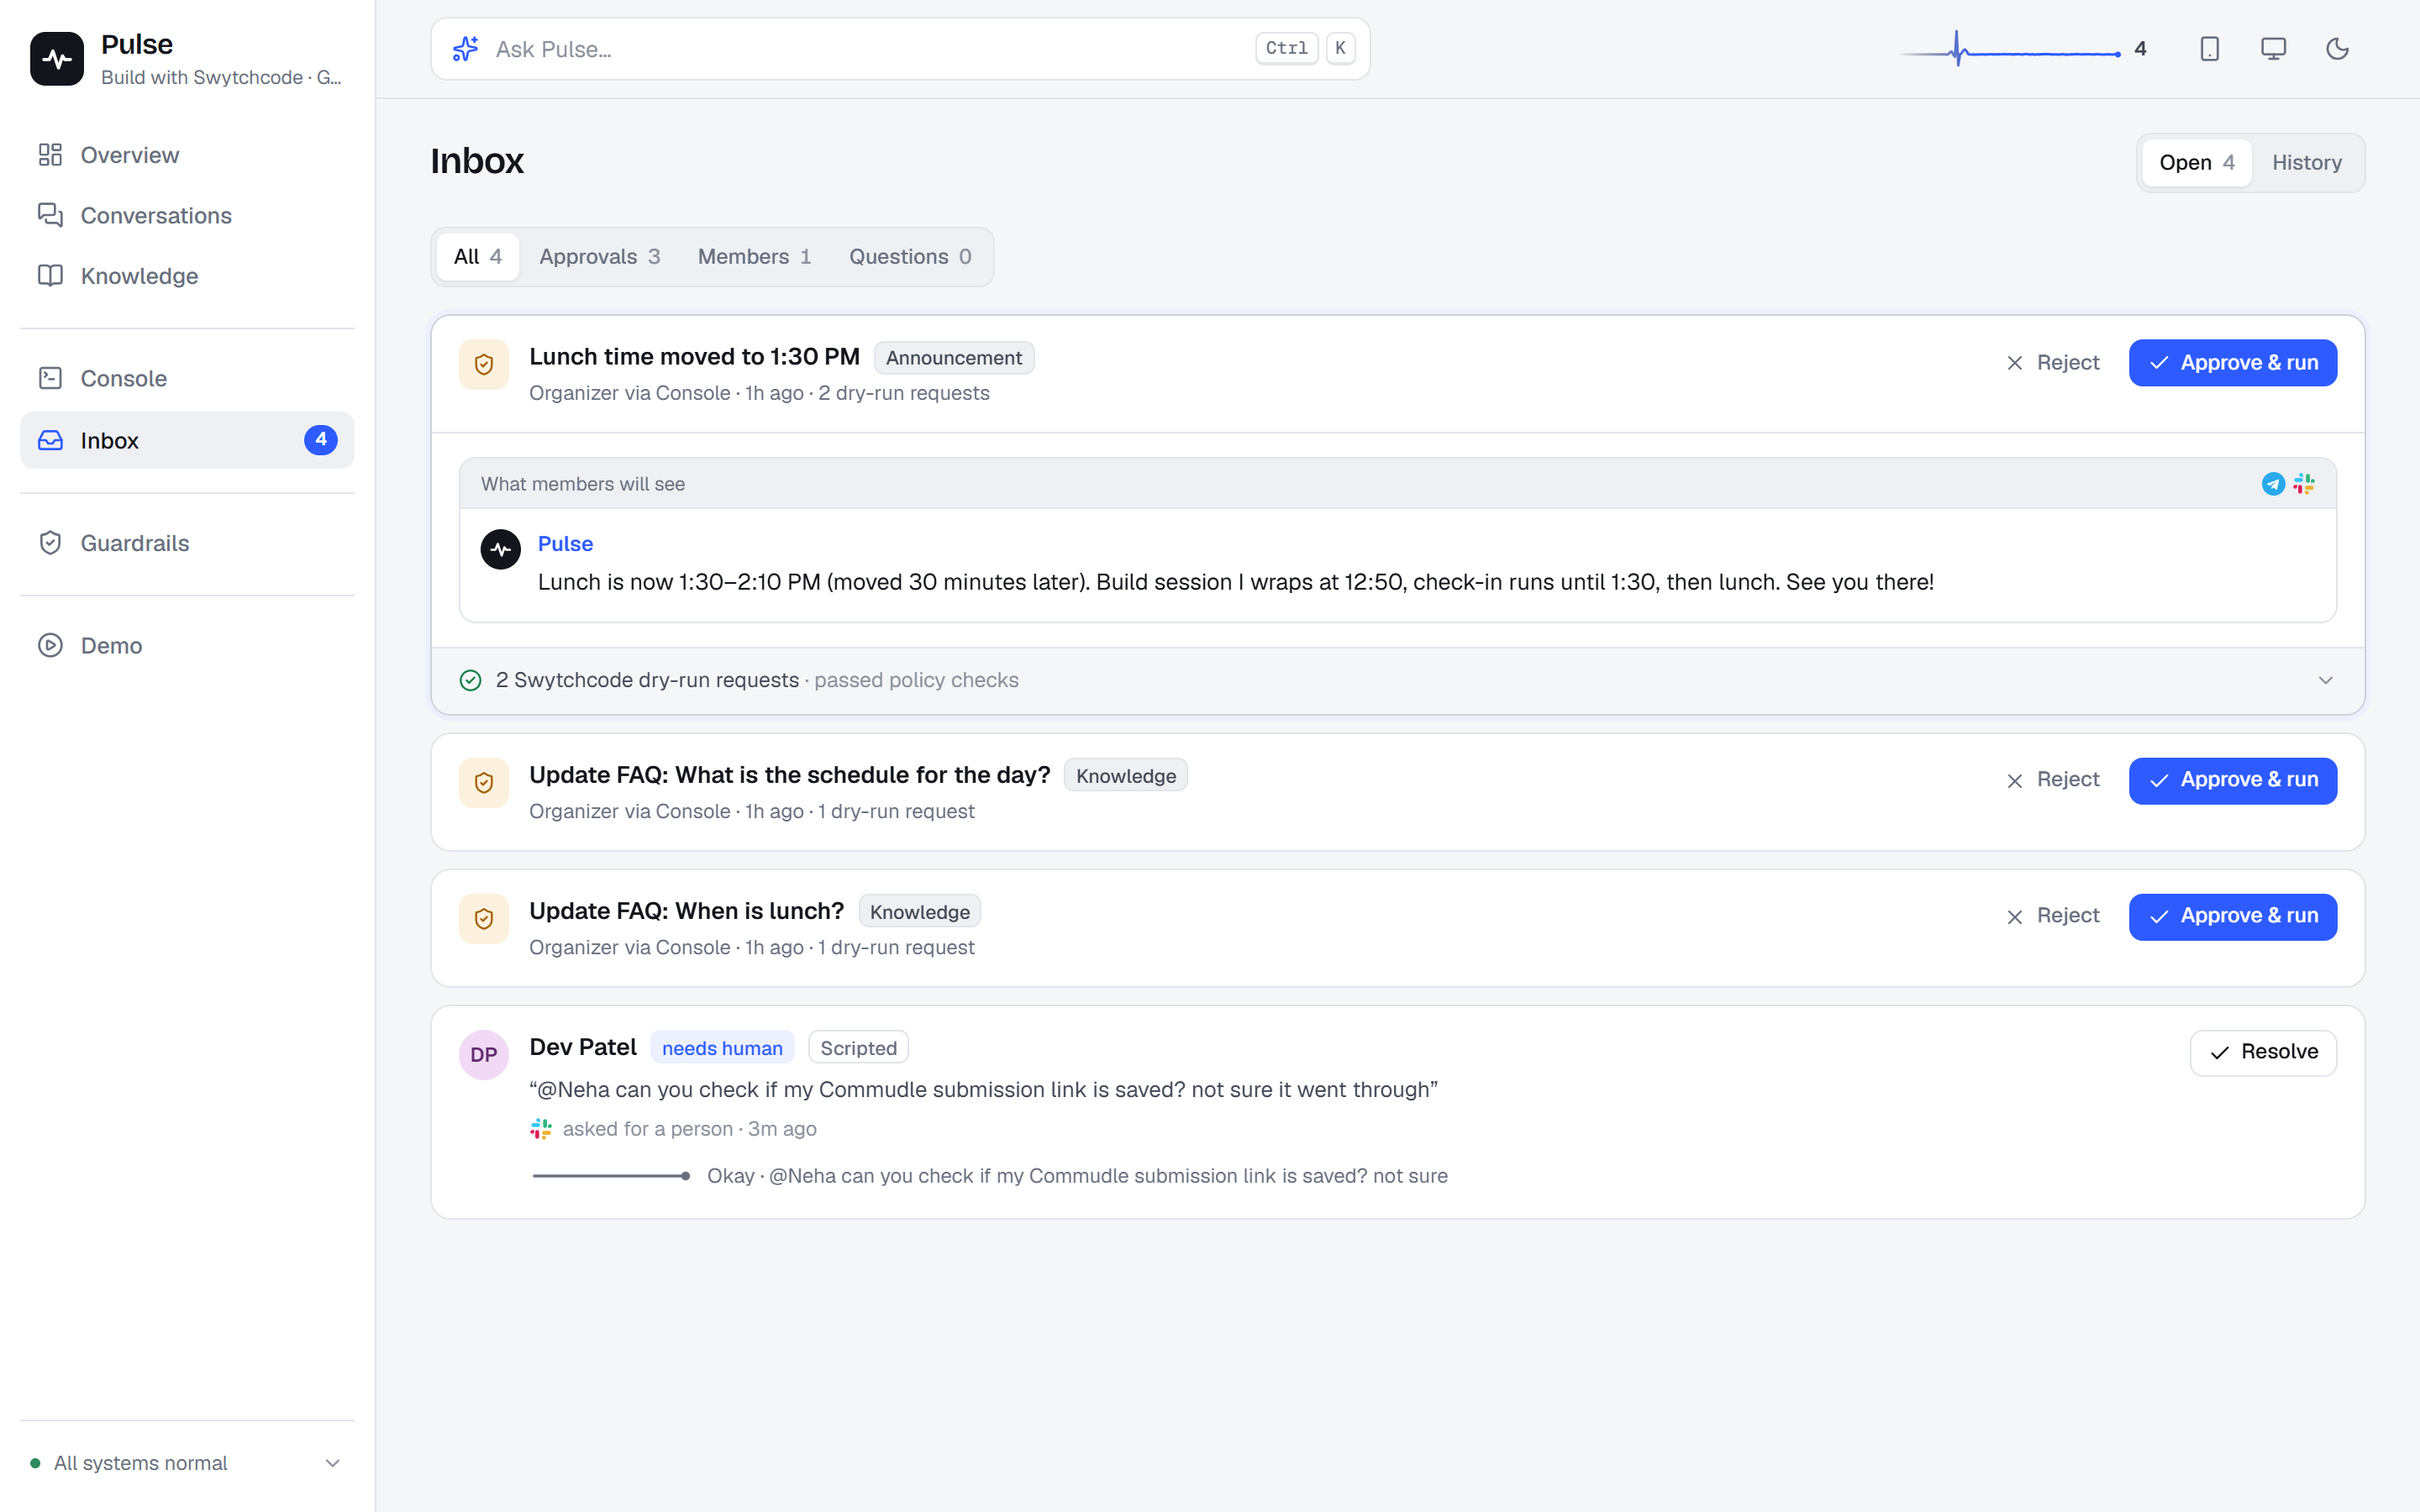Select Inbox in the sidebar
This screenshot has width=2420, height=1512.
[x=187, y=440]
